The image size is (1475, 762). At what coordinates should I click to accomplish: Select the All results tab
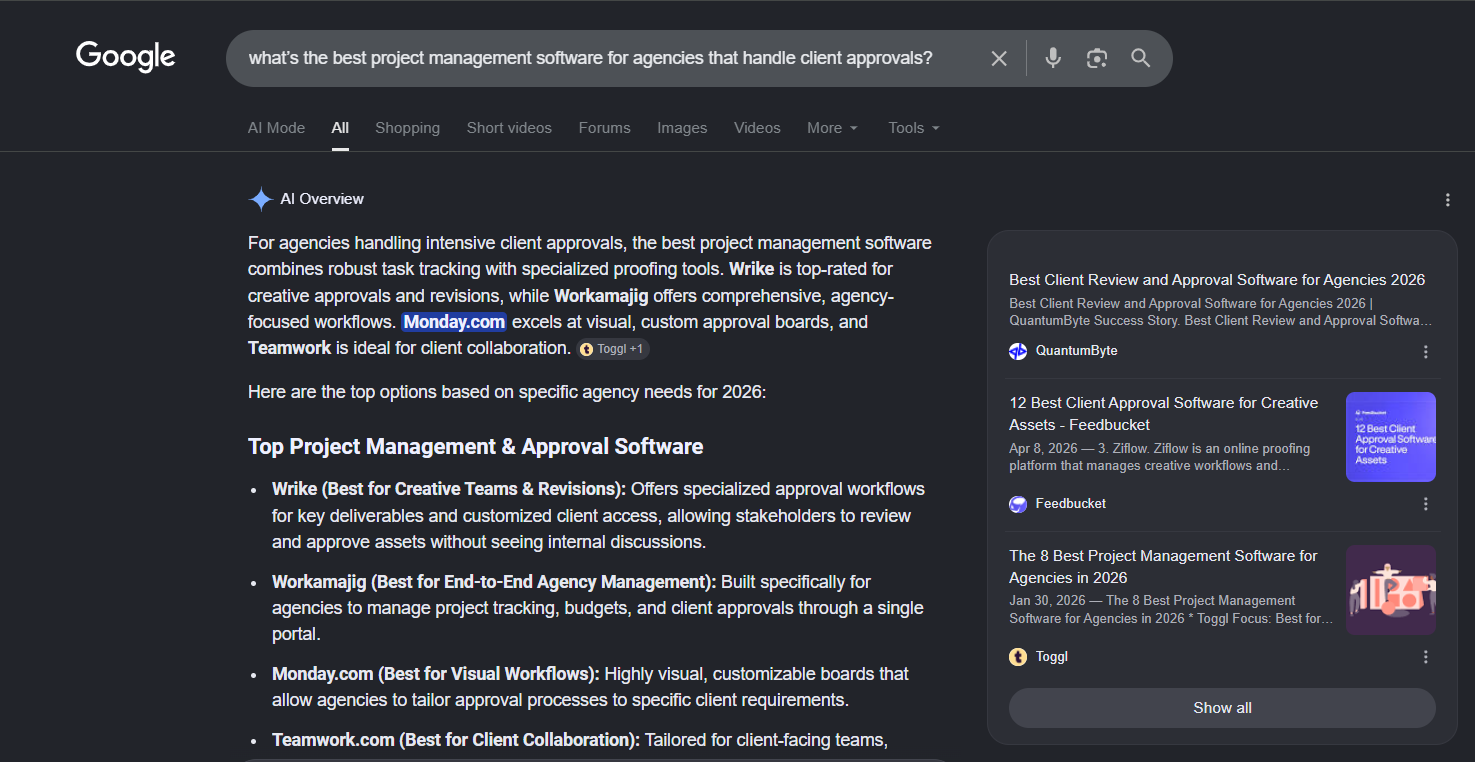(x=340, y=128)
